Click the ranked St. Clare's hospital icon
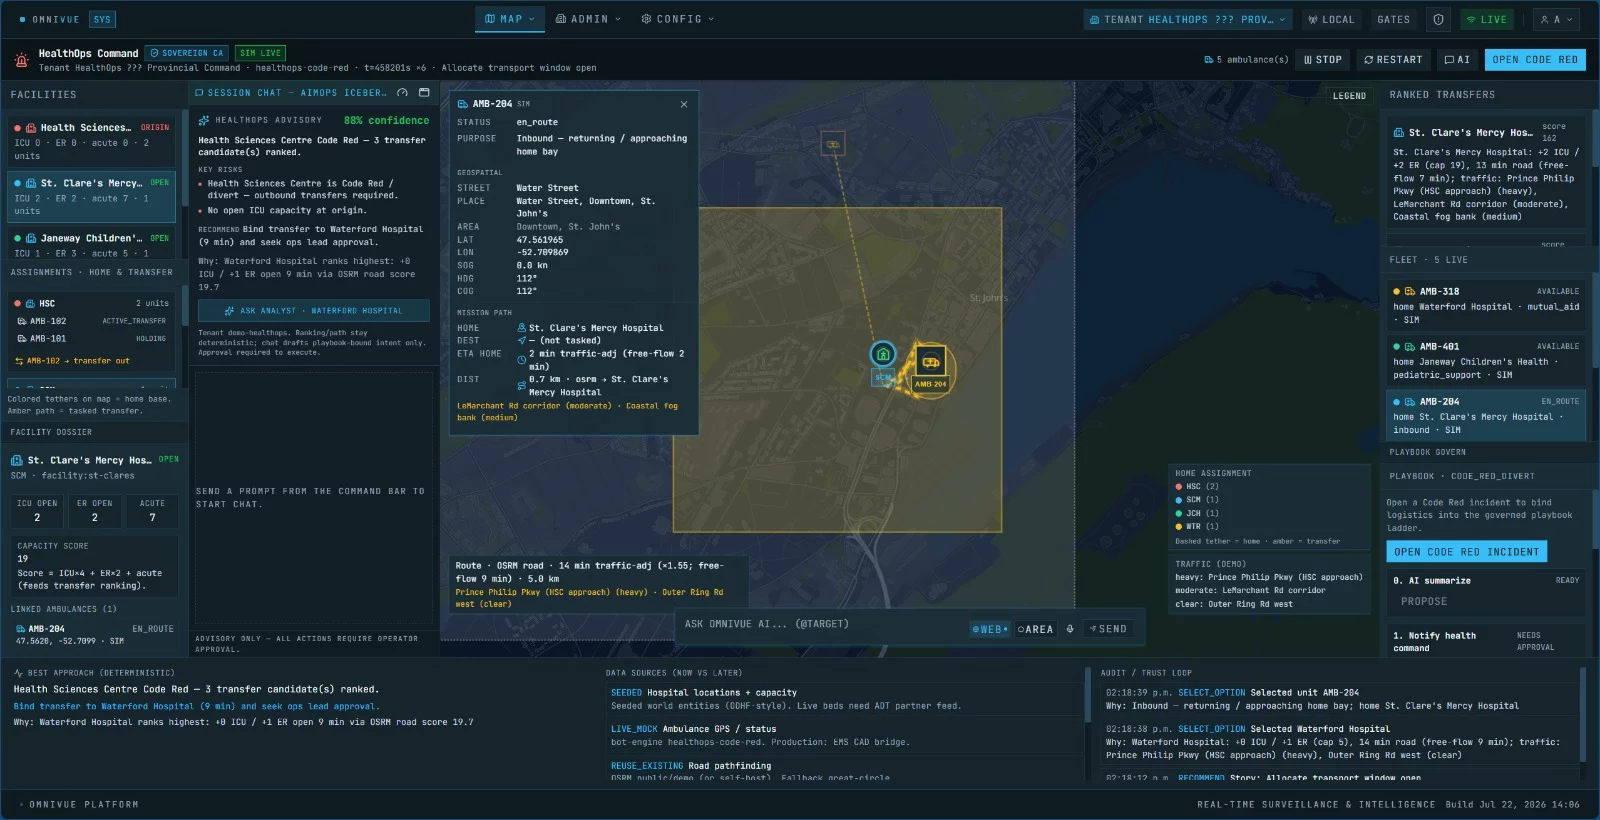The height and width of the screenshot is (820, 1600). click(x=1398, y=133)
